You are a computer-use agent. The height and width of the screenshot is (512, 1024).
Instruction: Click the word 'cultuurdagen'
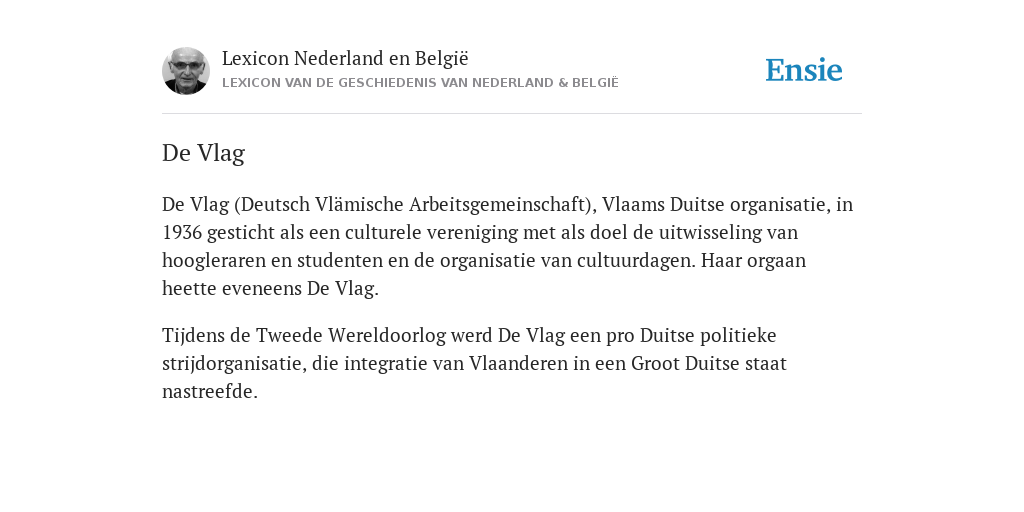click(636, 261)
